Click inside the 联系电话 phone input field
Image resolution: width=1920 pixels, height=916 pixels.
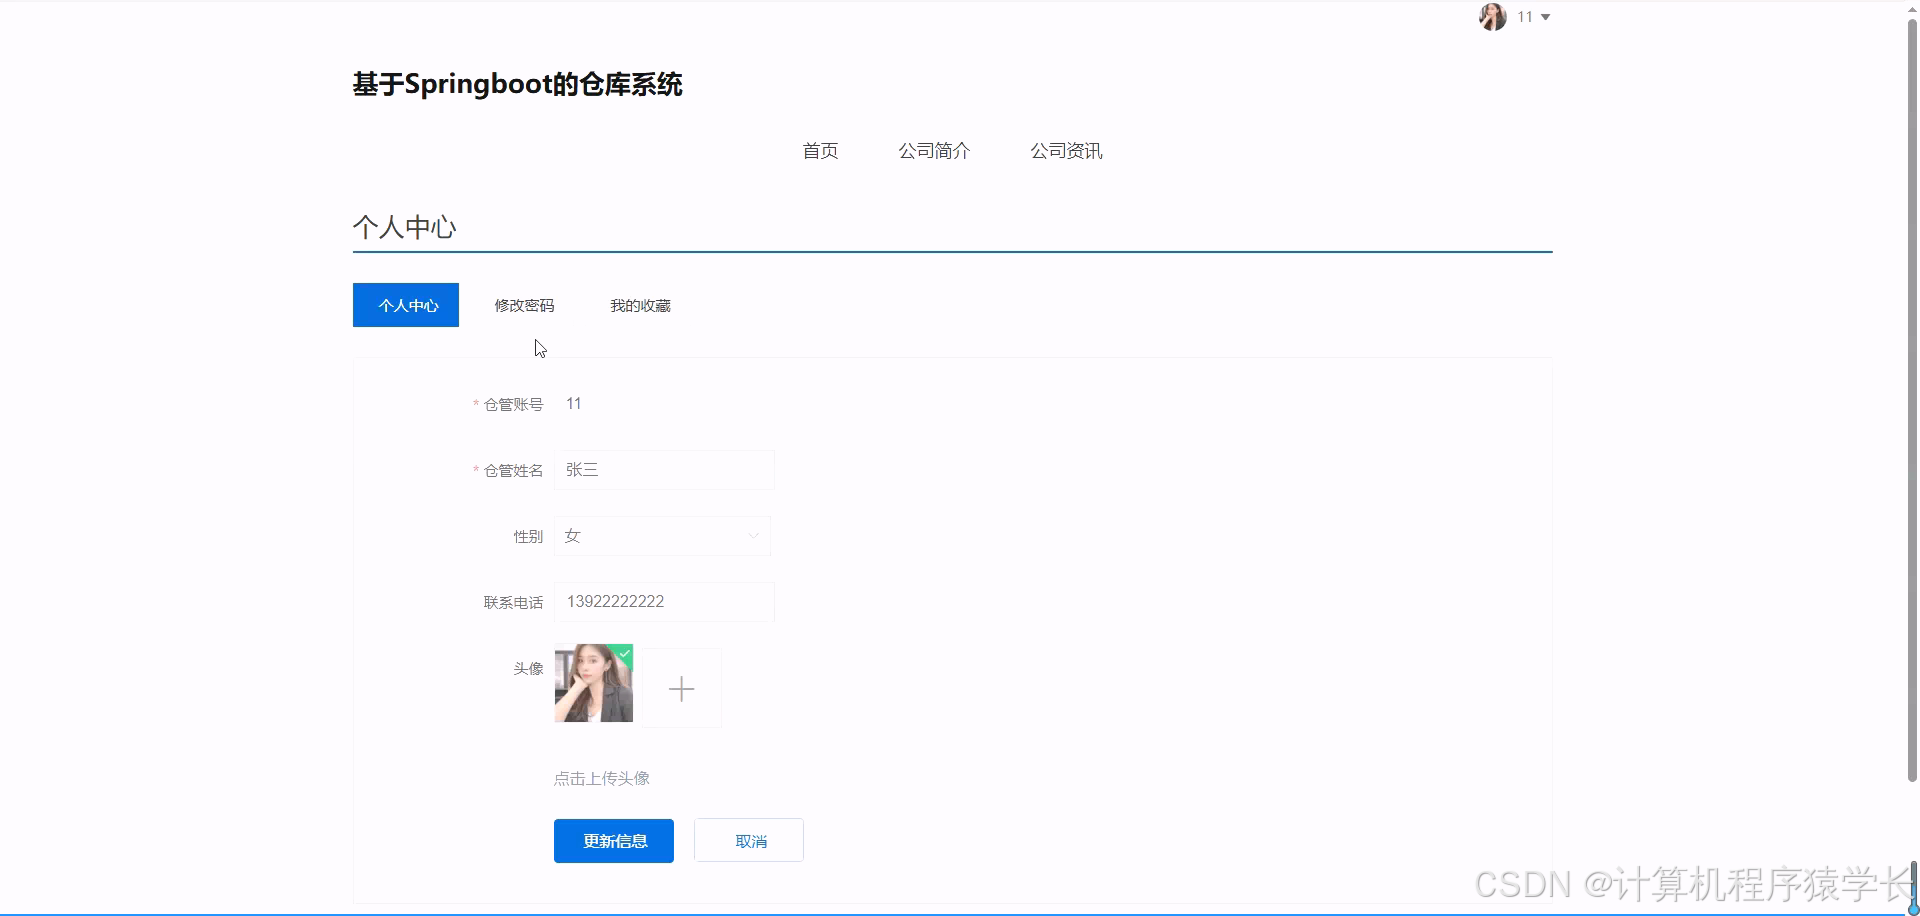click(x=663, y=601)
